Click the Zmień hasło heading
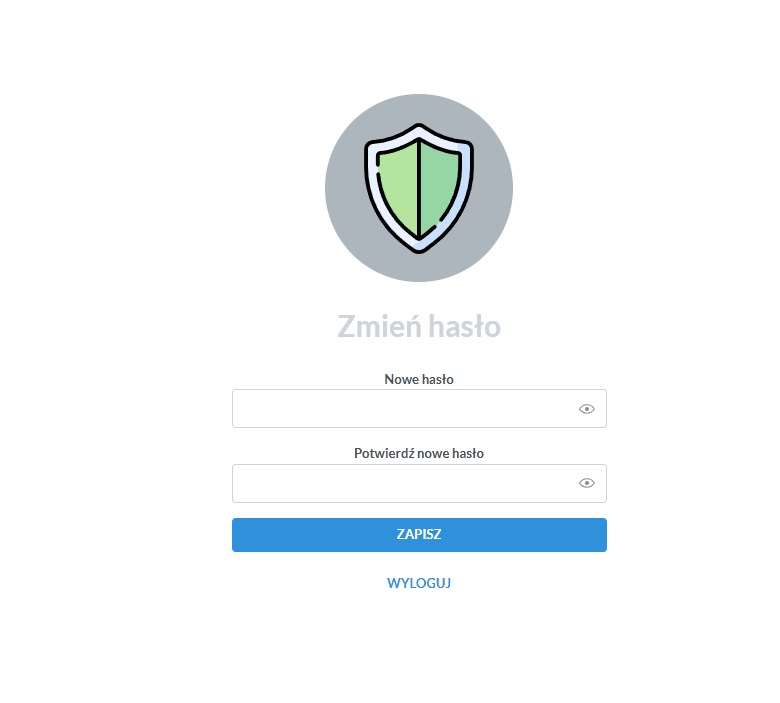 click(419, 326)
